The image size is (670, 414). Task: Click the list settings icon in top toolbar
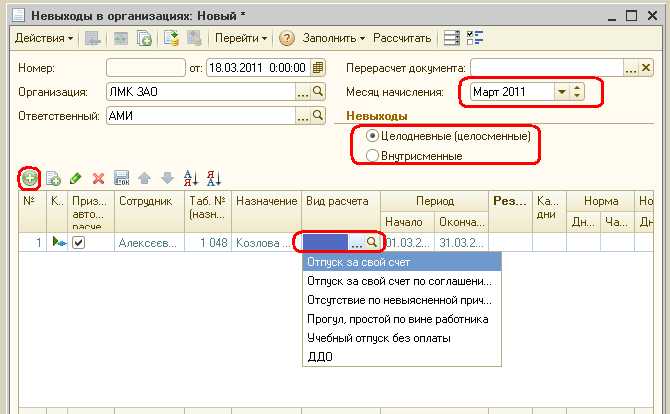452,38
